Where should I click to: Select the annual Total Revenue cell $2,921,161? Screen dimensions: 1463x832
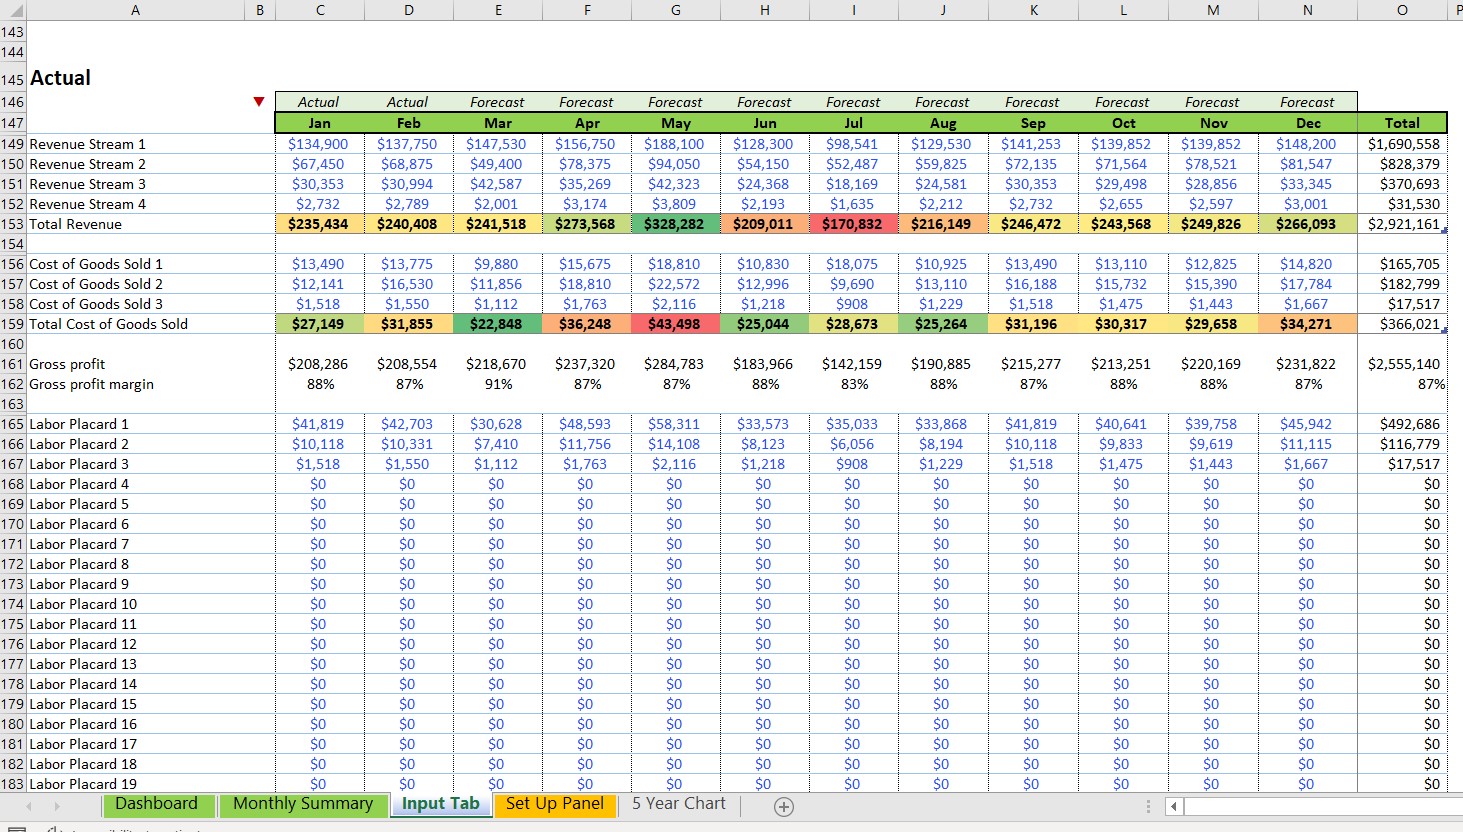click(x=1402, y=223)
